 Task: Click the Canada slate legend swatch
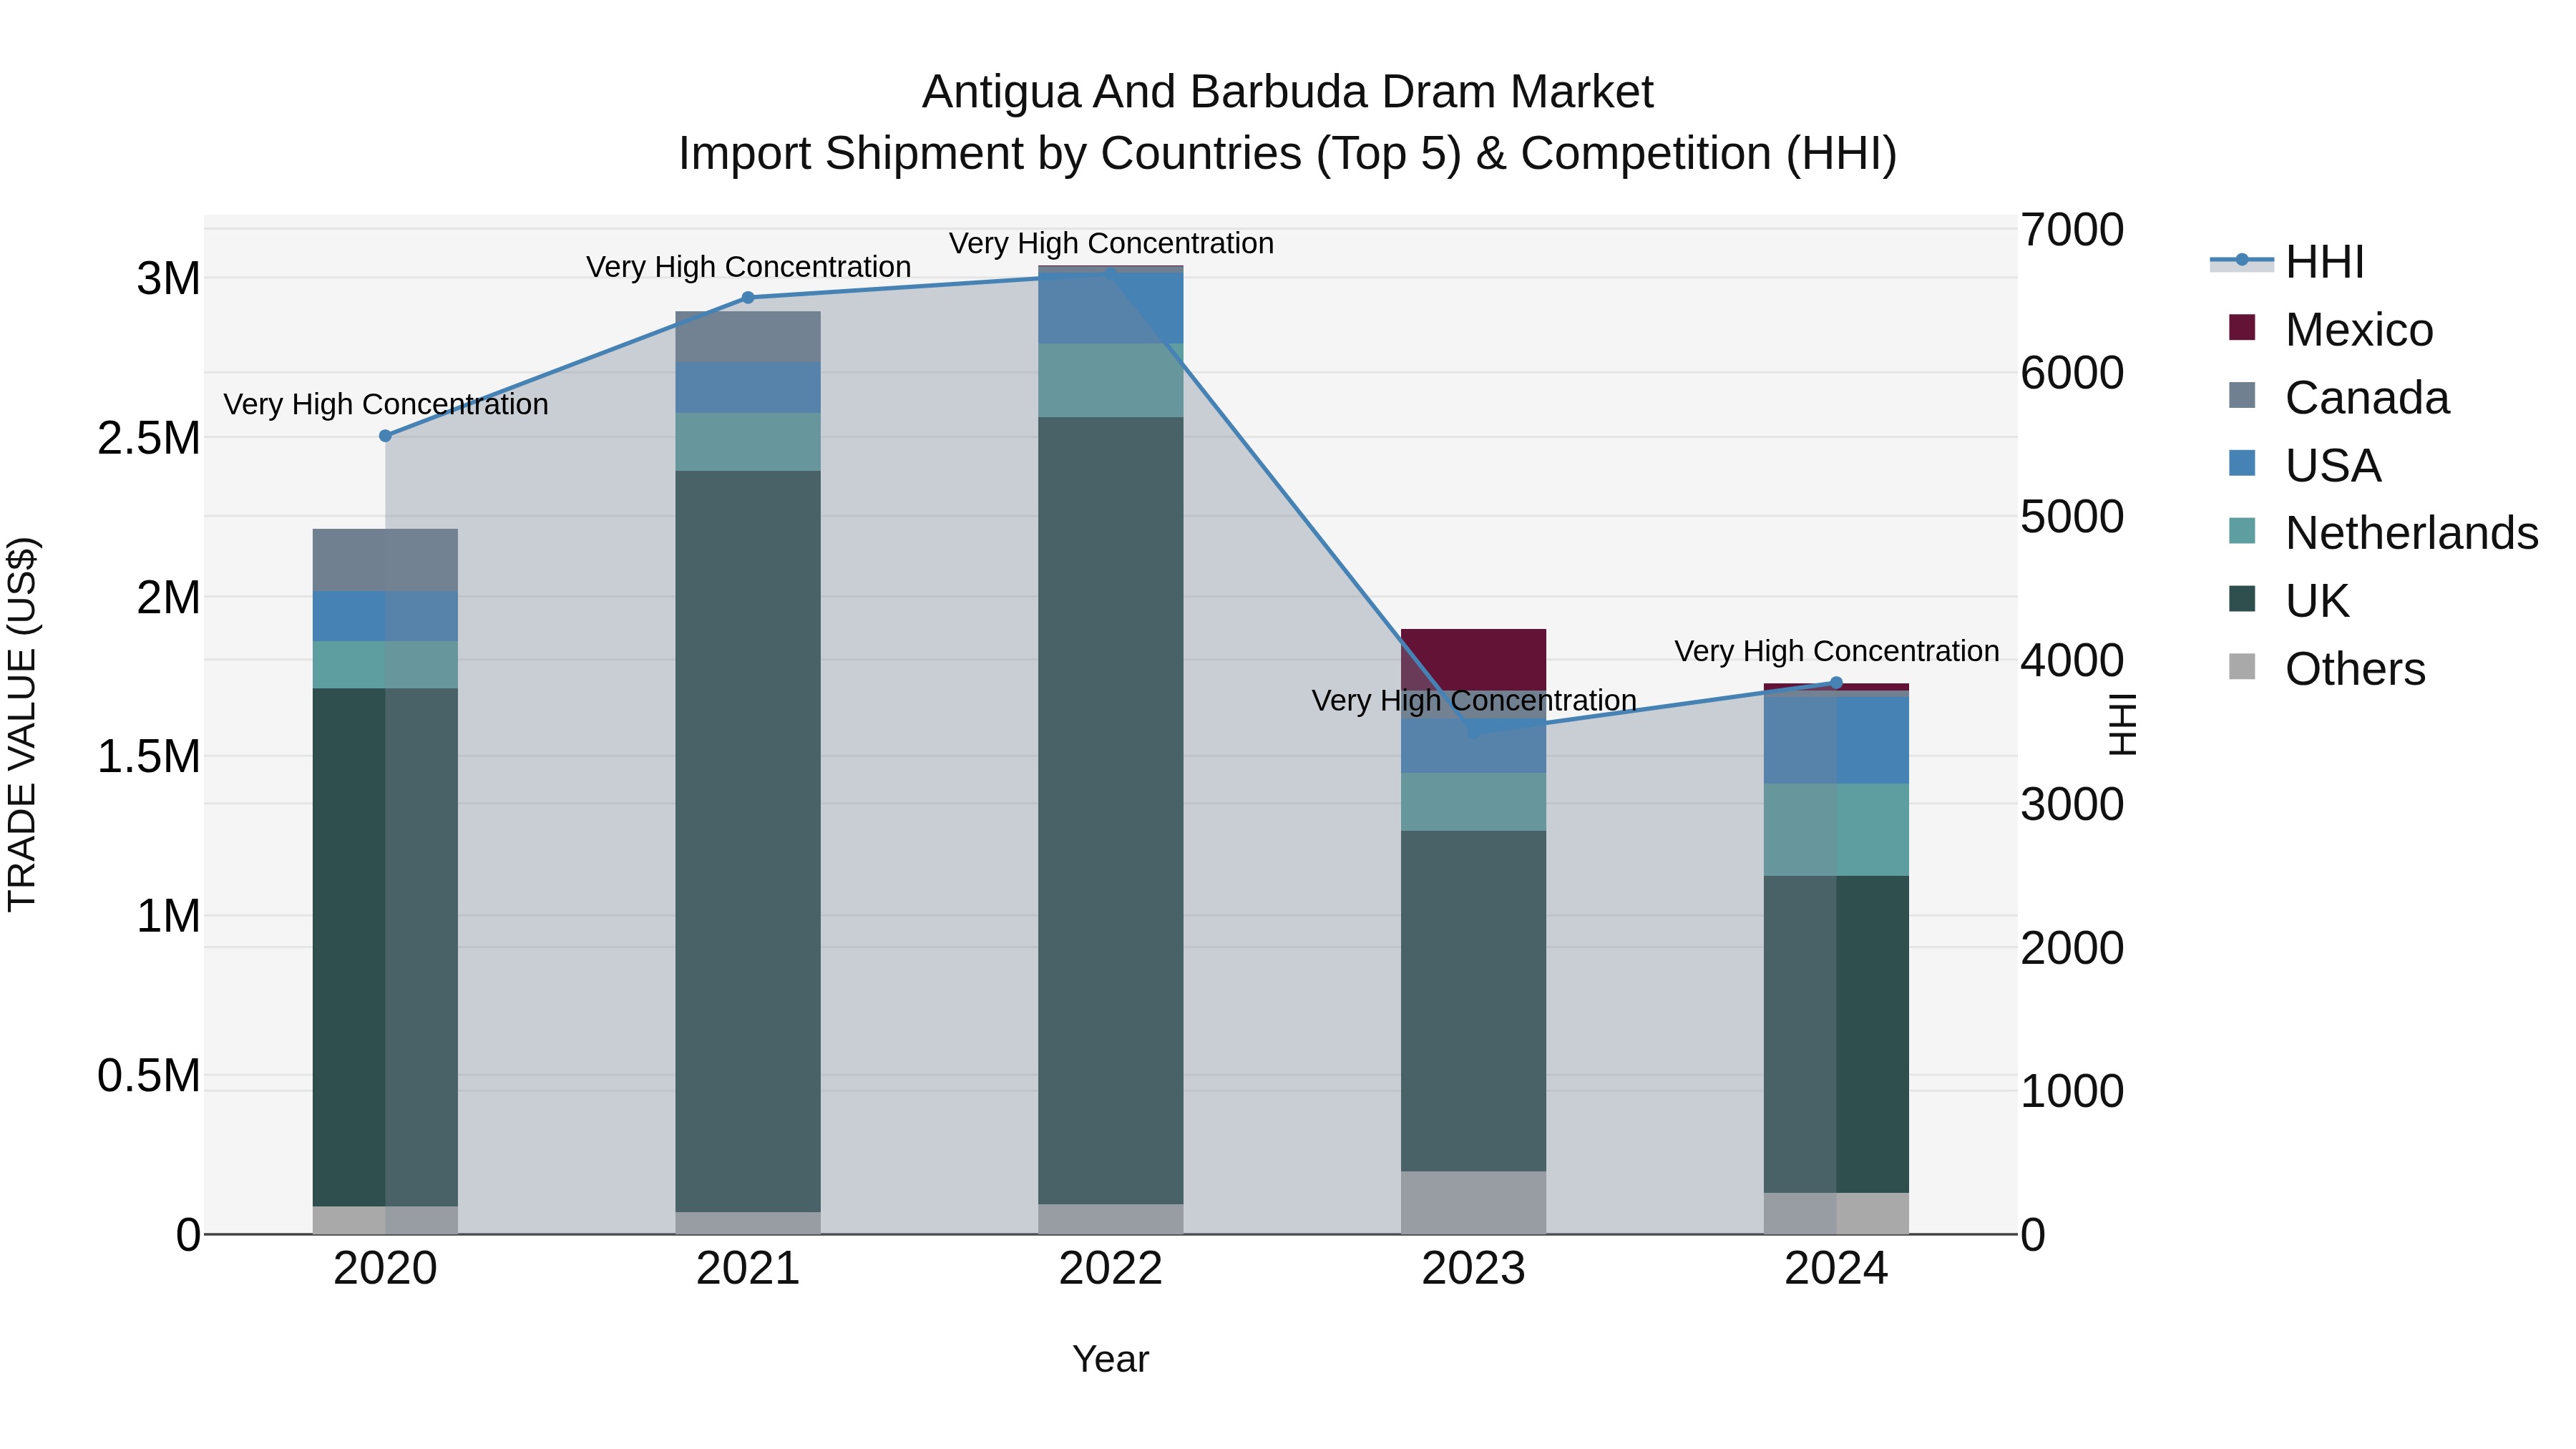[x=2242, y=395]
